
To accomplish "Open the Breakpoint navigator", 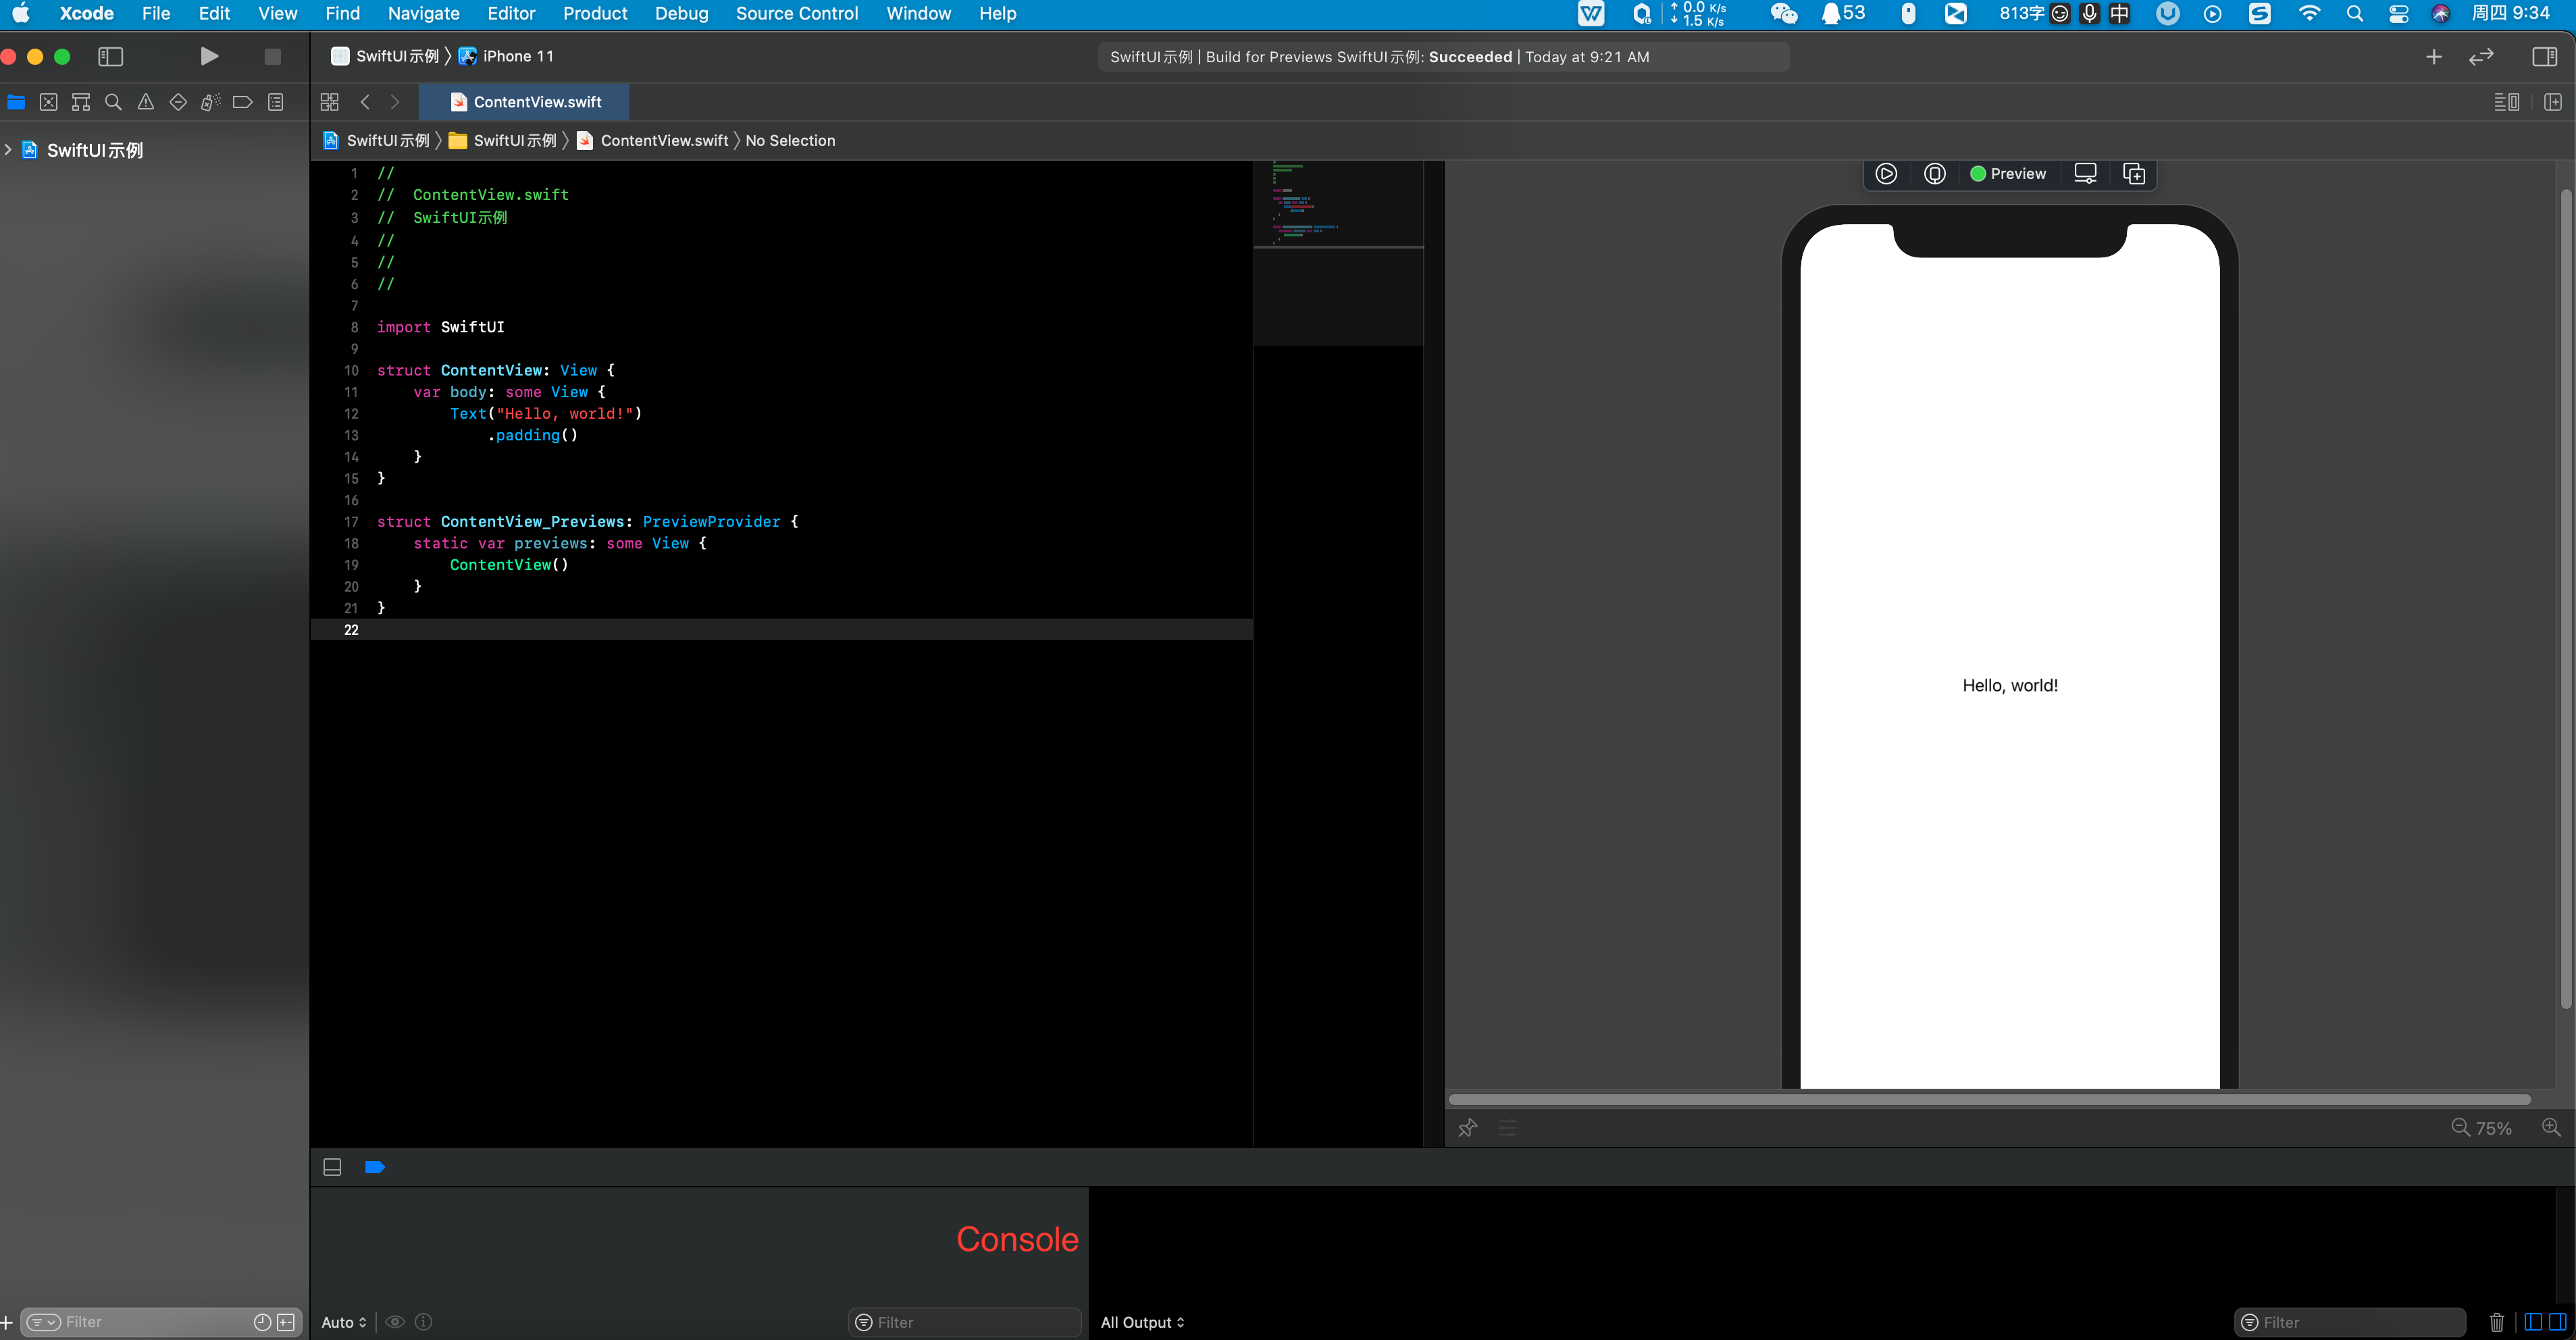I will click(242, 102).
